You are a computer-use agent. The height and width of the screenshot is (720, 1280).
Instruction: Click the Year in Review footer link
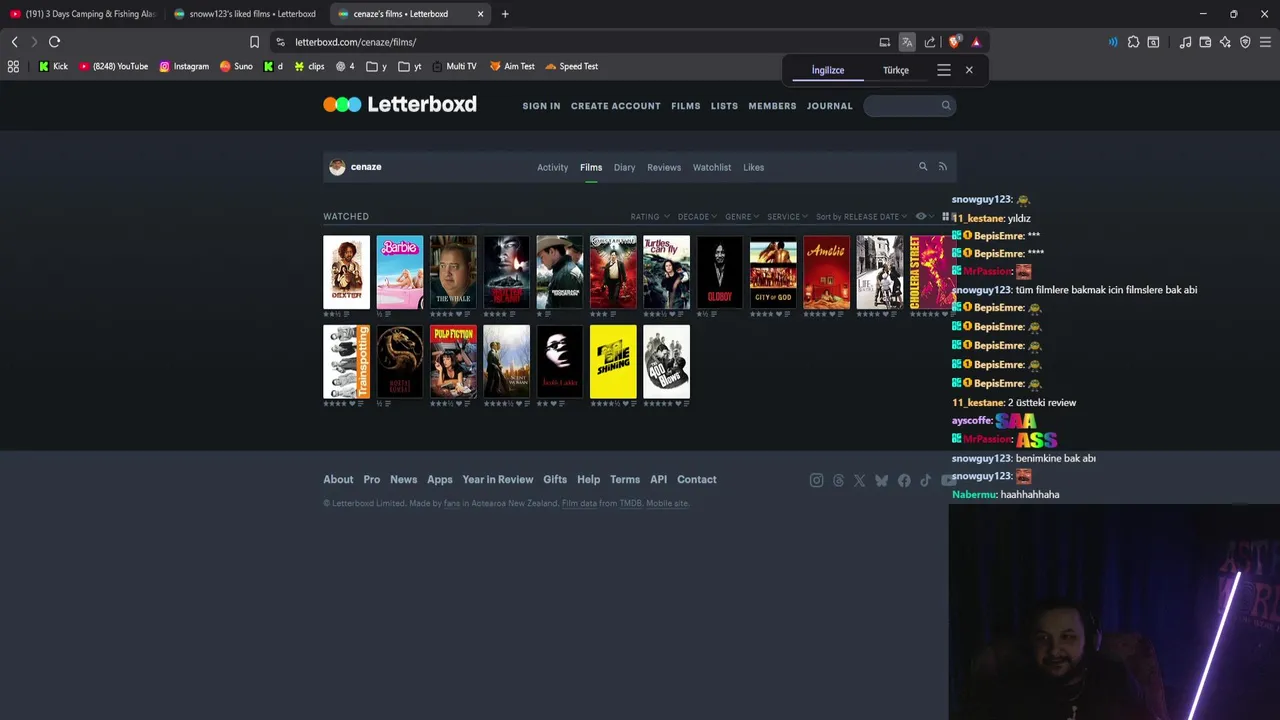[x=498, y=480]
